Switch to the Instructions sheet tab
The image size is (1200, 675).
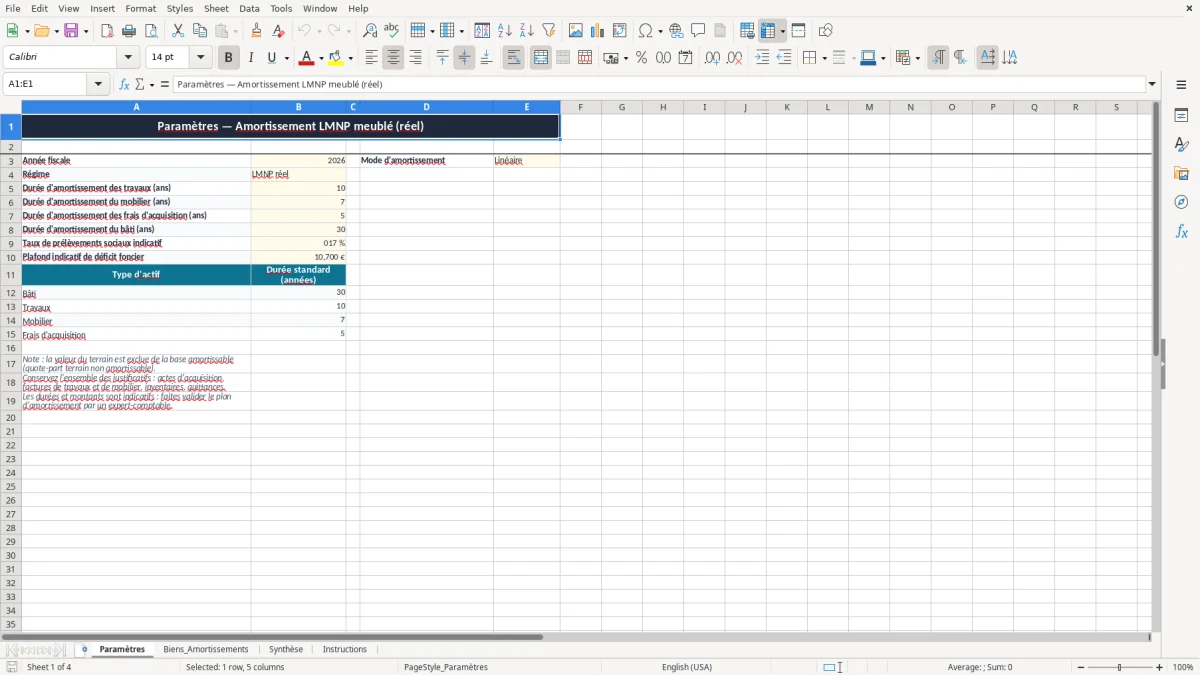click(x=345, y=649)
